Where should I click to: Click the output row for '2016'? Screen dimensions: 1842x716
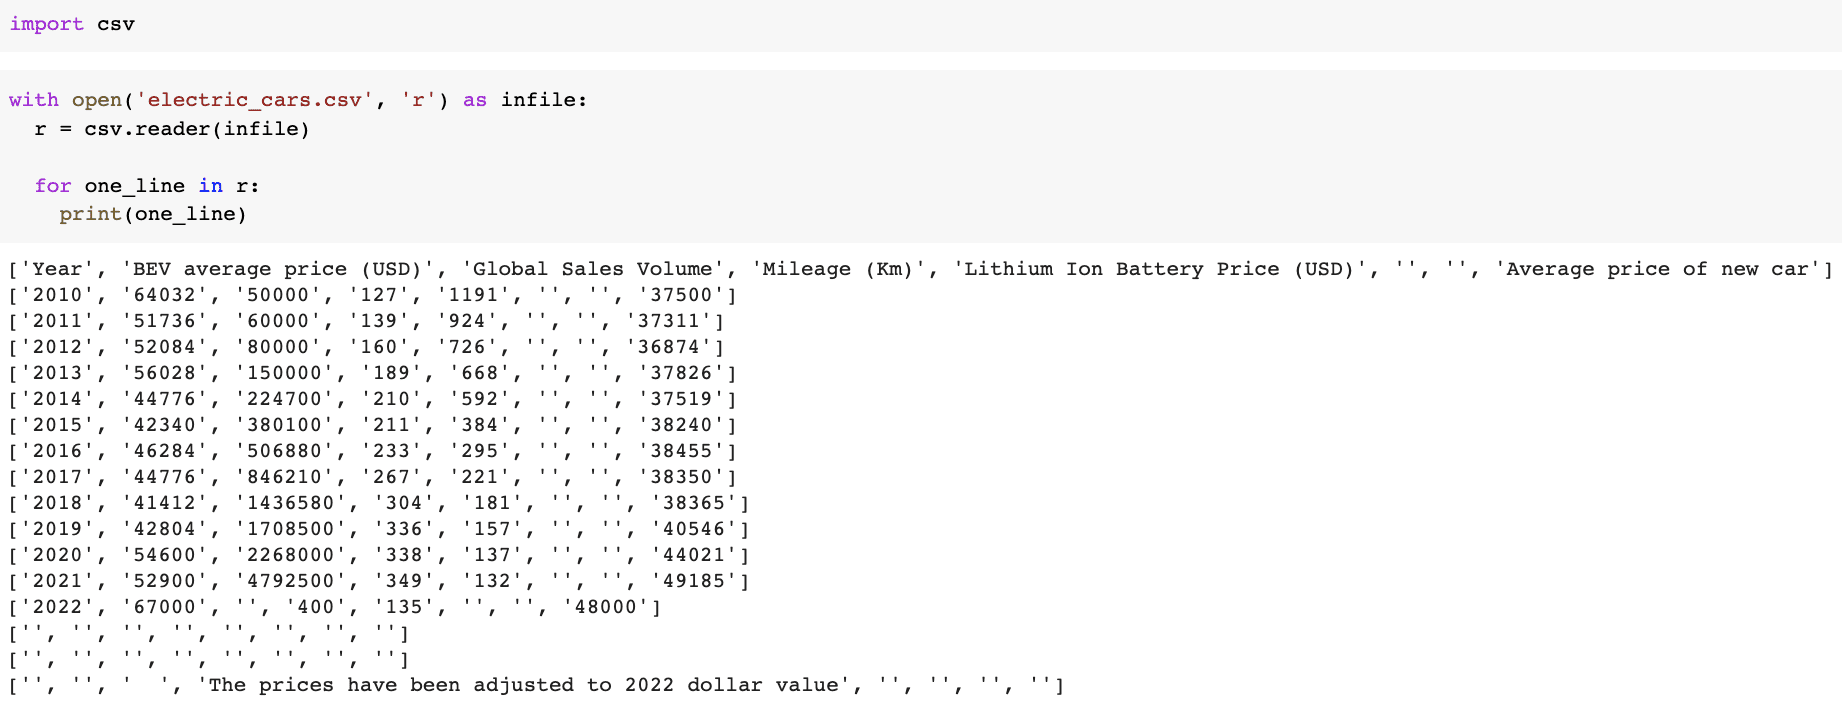pyautogui.click(x=372, y=451)
